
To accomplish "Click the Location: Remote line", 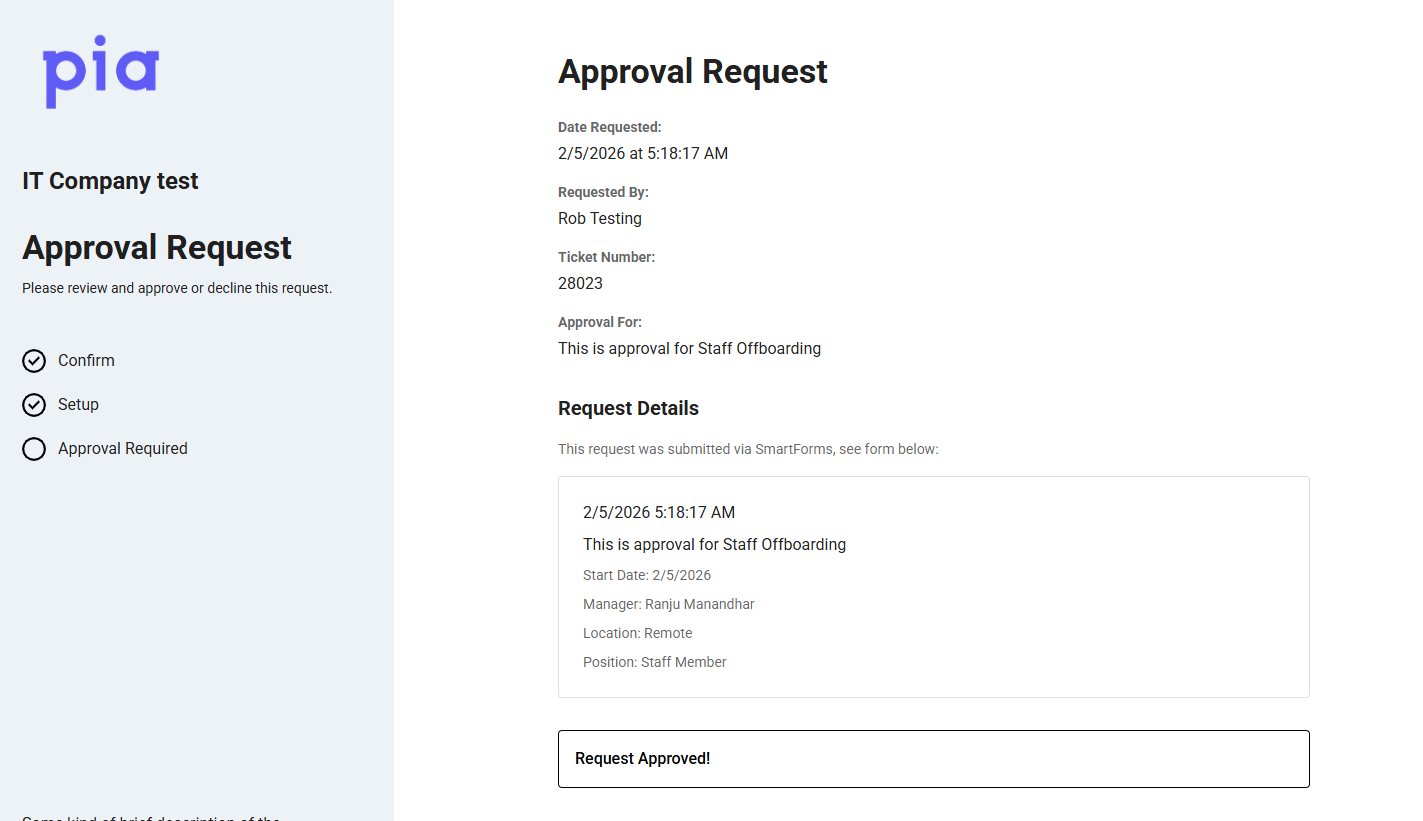I will (x=637, y=634).
